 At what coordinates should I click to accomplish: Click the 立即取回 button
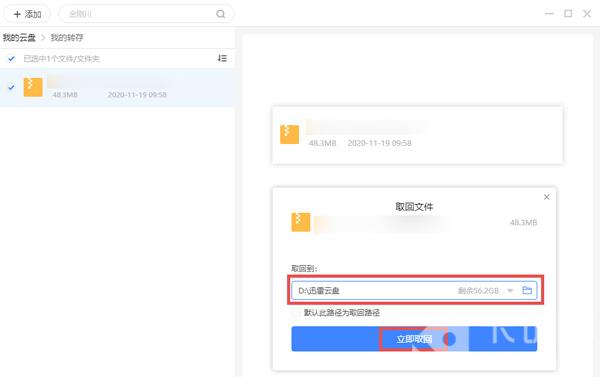tap(414, 339)
